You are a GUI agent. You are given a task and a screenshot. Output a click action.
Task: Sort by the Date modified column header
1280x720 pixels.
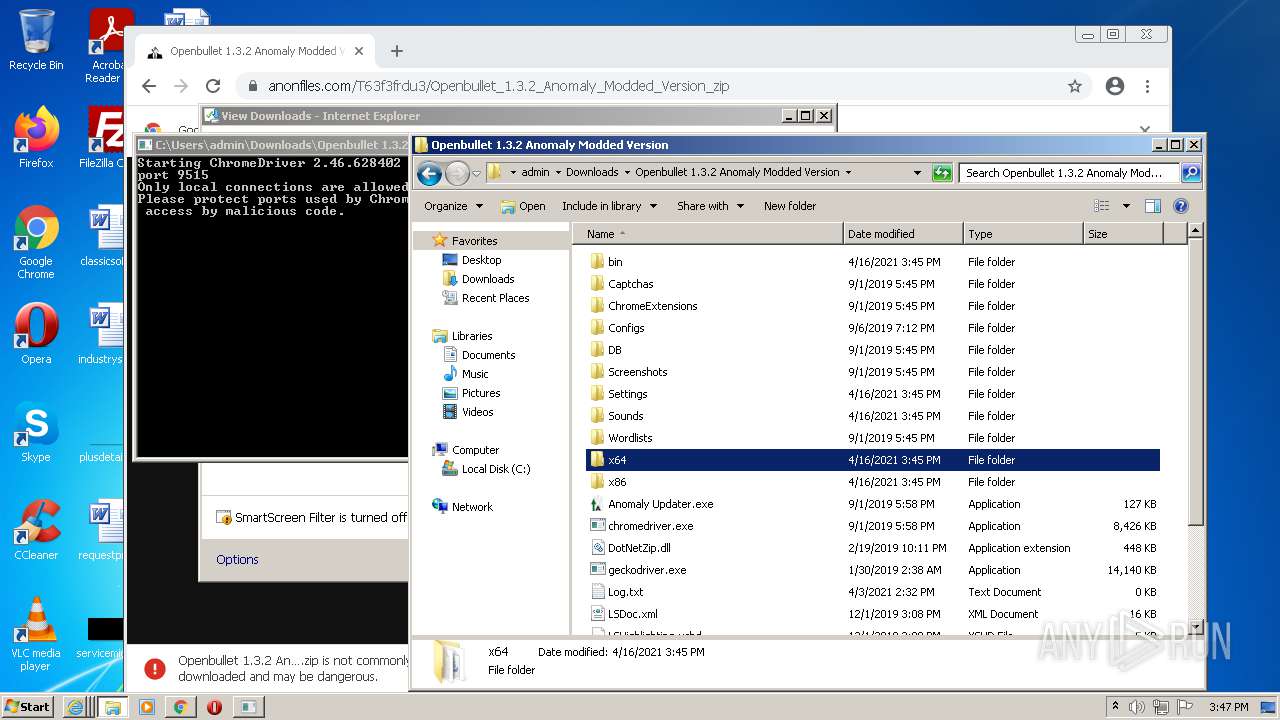pos(903,234)
